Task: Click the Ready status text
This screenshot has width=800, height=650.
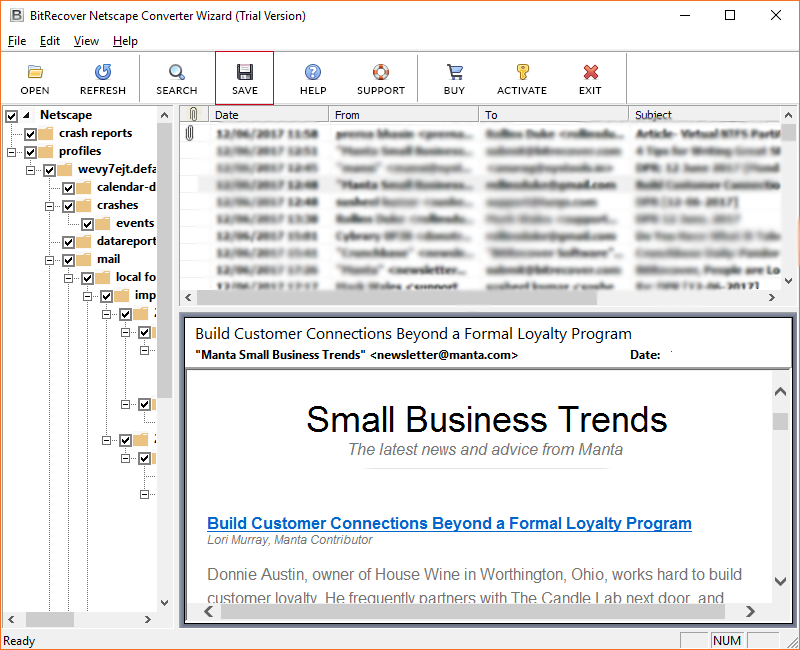Action: coord(19,641)
